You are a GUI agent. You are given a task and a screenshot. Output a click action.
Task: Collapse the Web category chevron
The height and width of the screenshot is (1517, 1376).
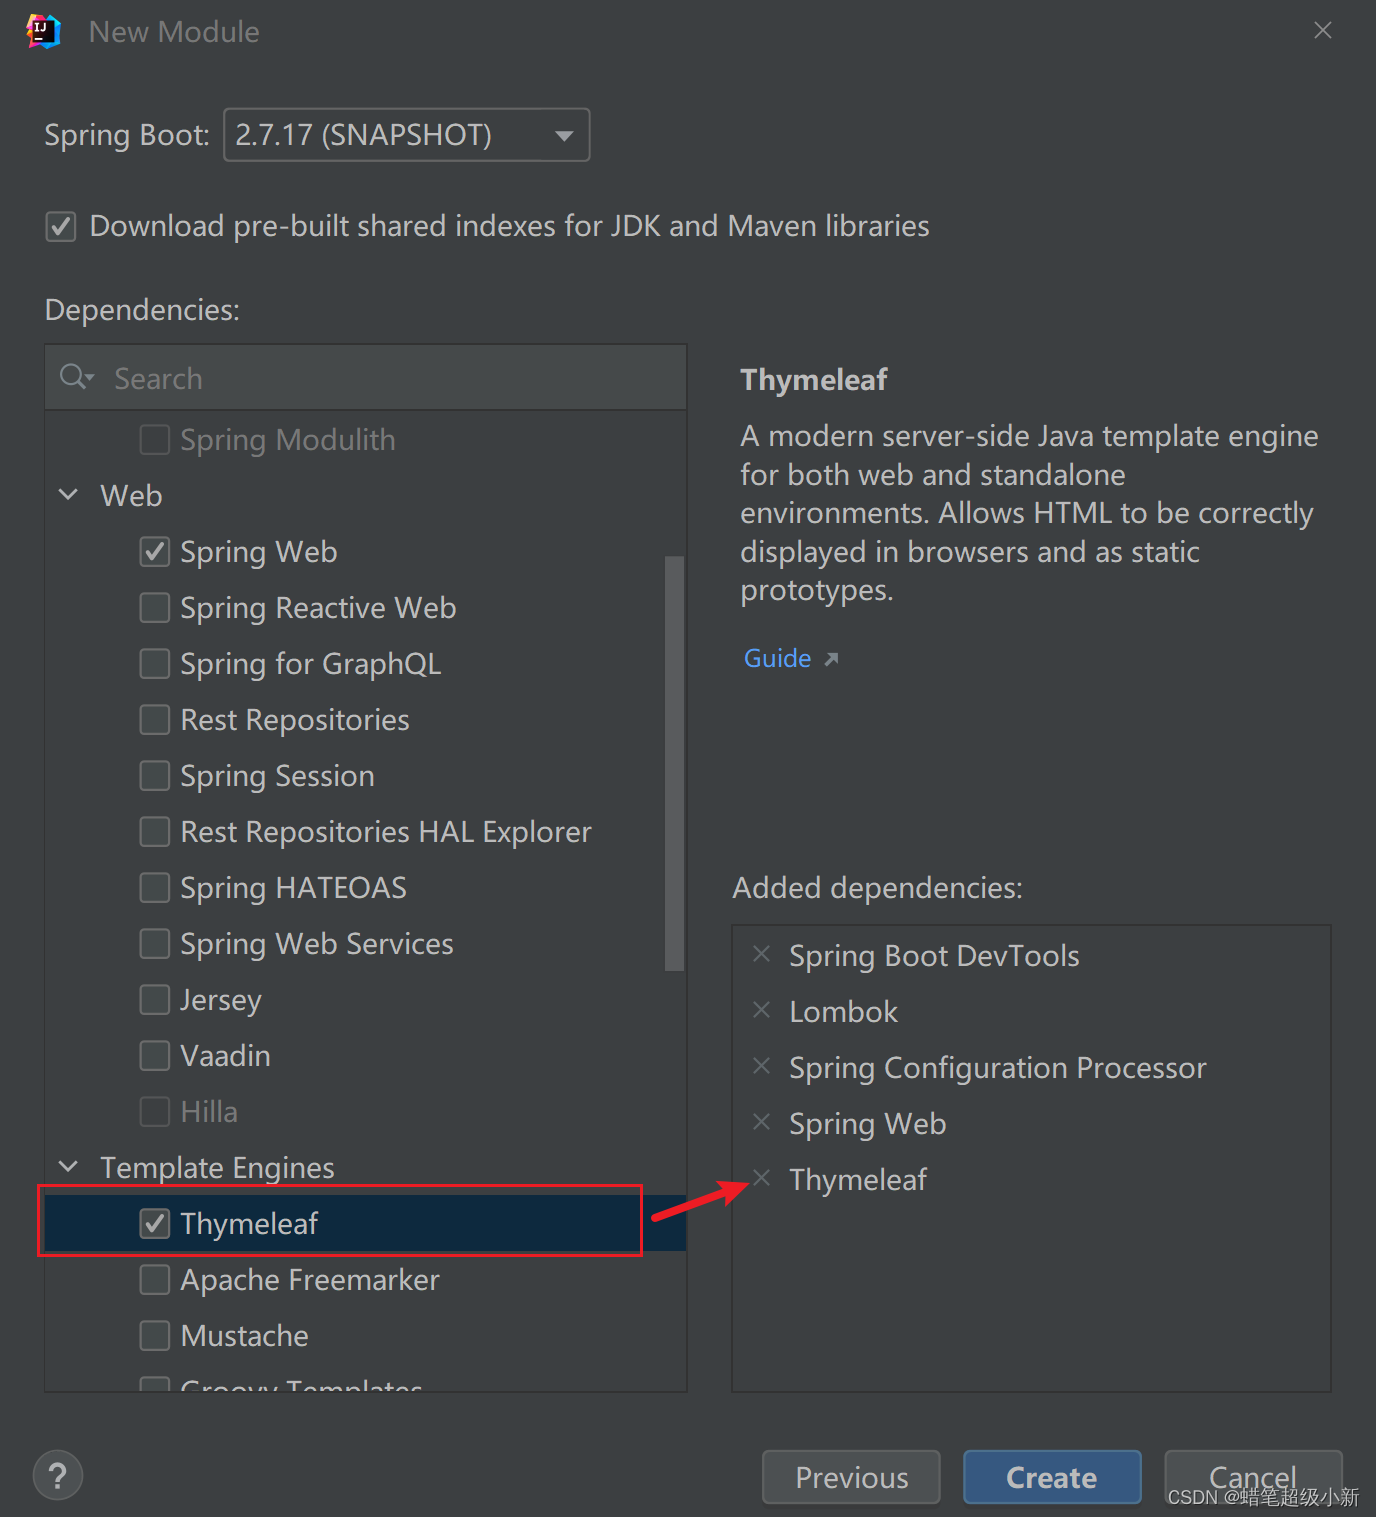click(69, 495)
